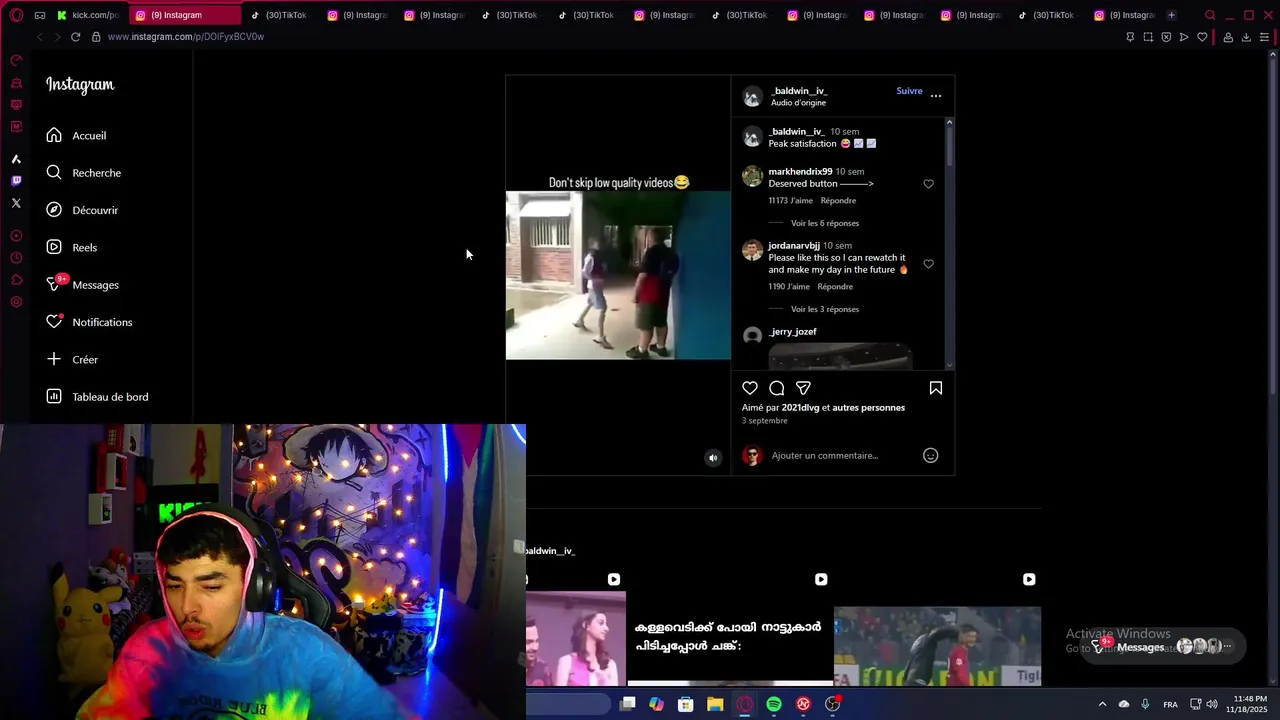This screenshot has height=720, width=1280.
Task: Like markhendrix99's comment
Action: pos(928,184)
